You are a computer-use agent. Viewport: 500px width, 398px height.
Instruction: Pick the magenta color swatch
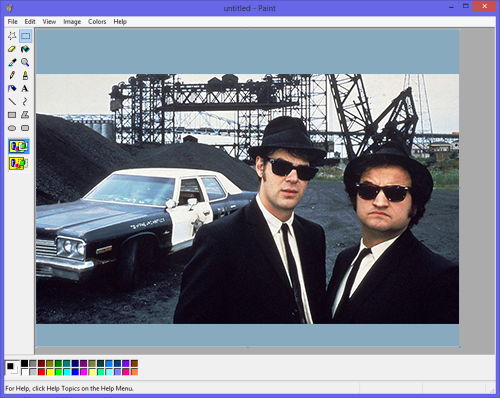click(x=84, y=372)
